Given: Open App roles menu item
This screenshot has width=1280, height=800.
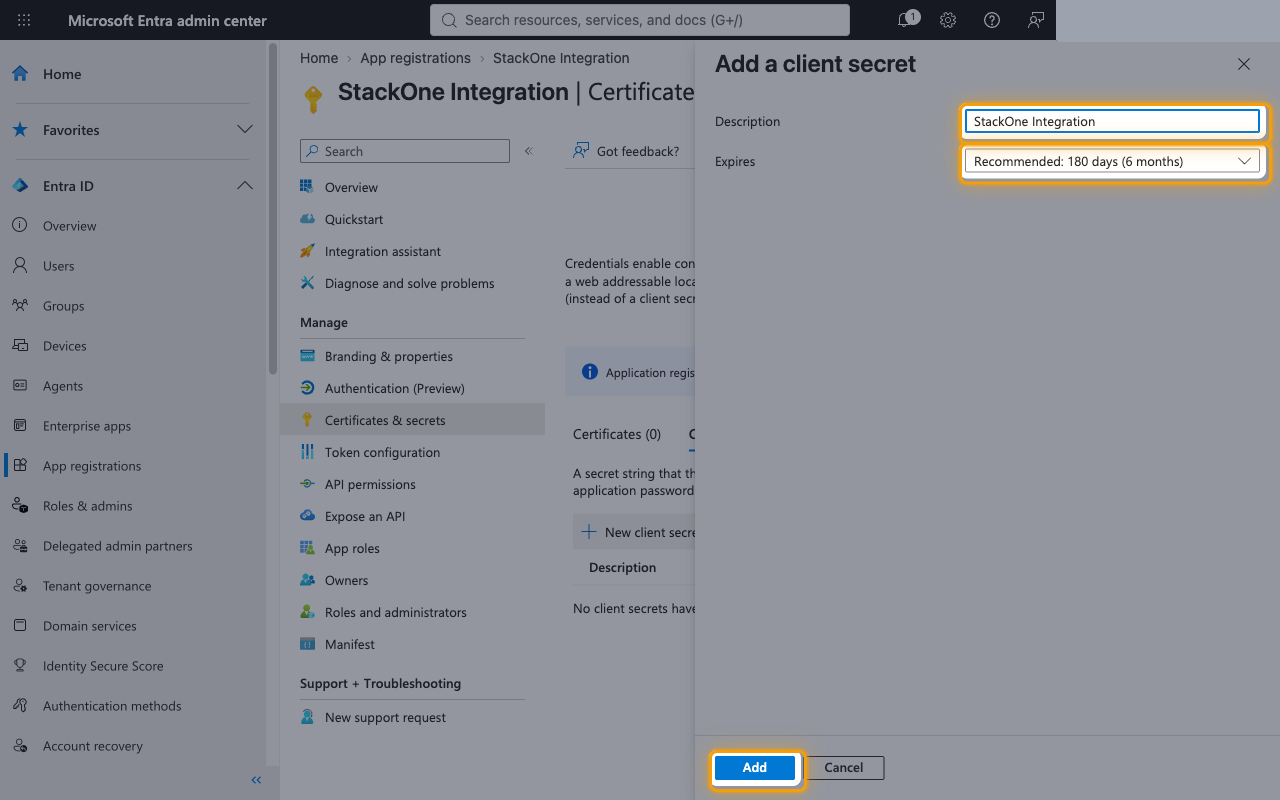Looking at the screenshot, I should (x=352, y=548).
